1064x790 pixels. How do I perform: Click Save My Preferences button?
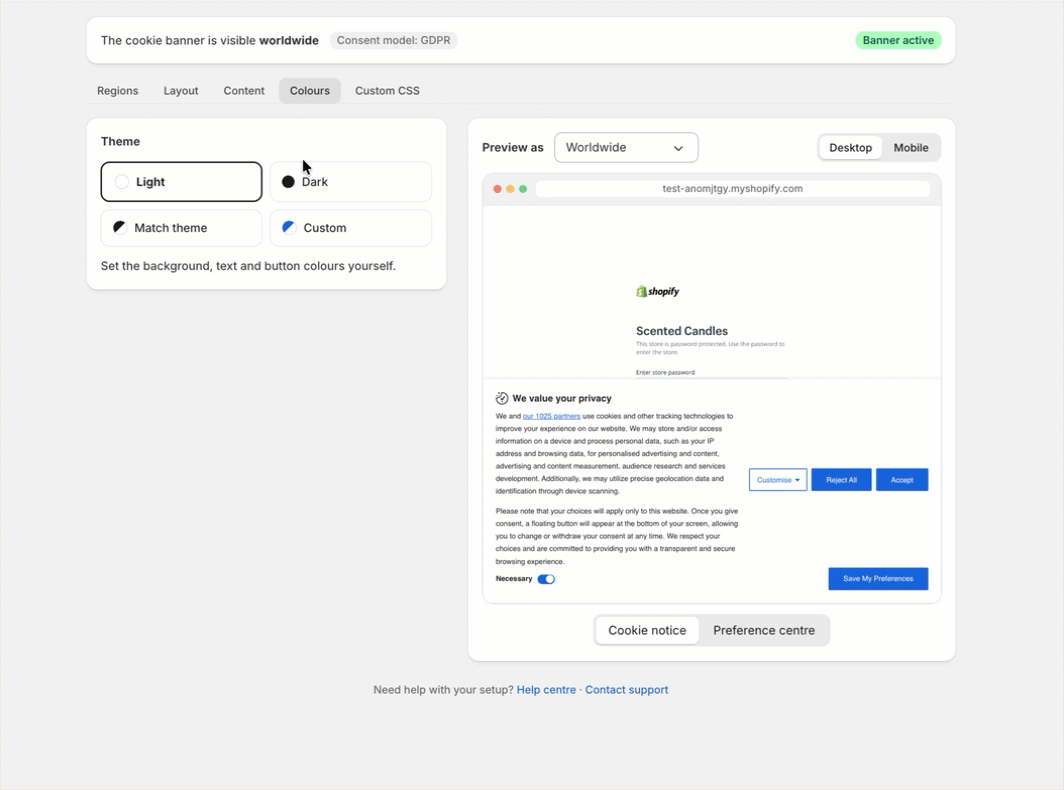(878, 579)
